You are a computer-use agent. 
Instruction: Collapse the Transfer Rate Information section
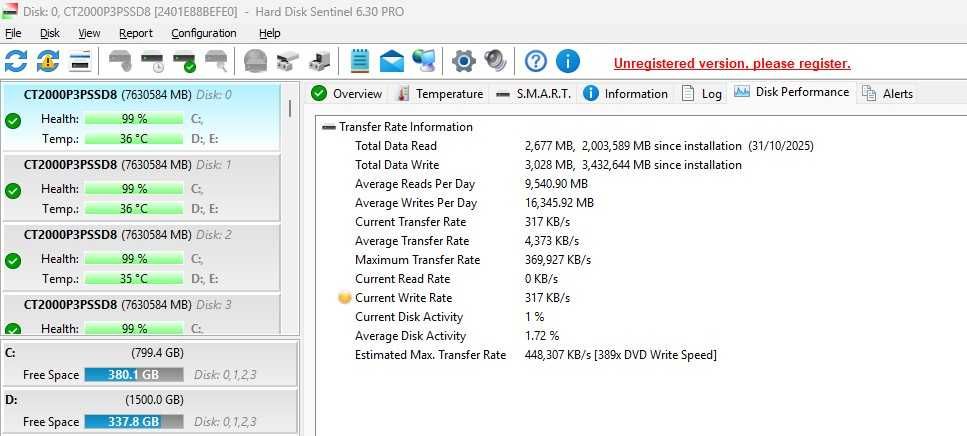click(x=329, y=127)
